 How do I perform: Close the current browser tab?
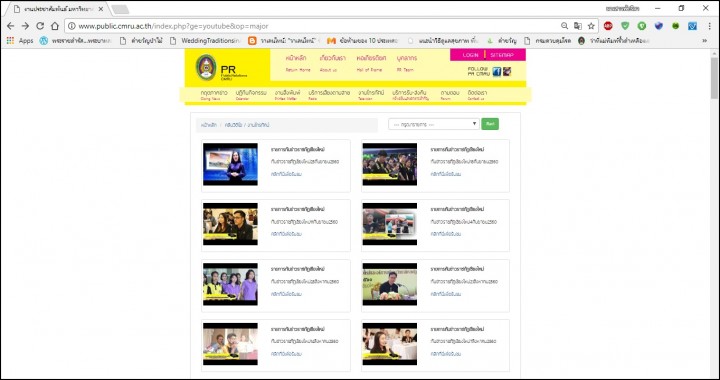tap(101, 9)
